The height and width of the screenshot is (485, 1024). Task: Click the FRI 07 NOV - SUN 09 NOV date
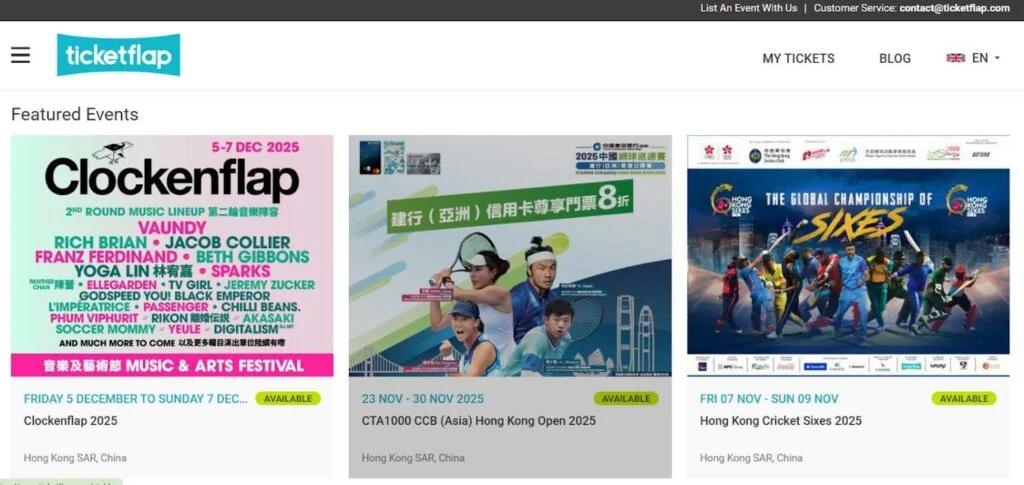(769, 399)
